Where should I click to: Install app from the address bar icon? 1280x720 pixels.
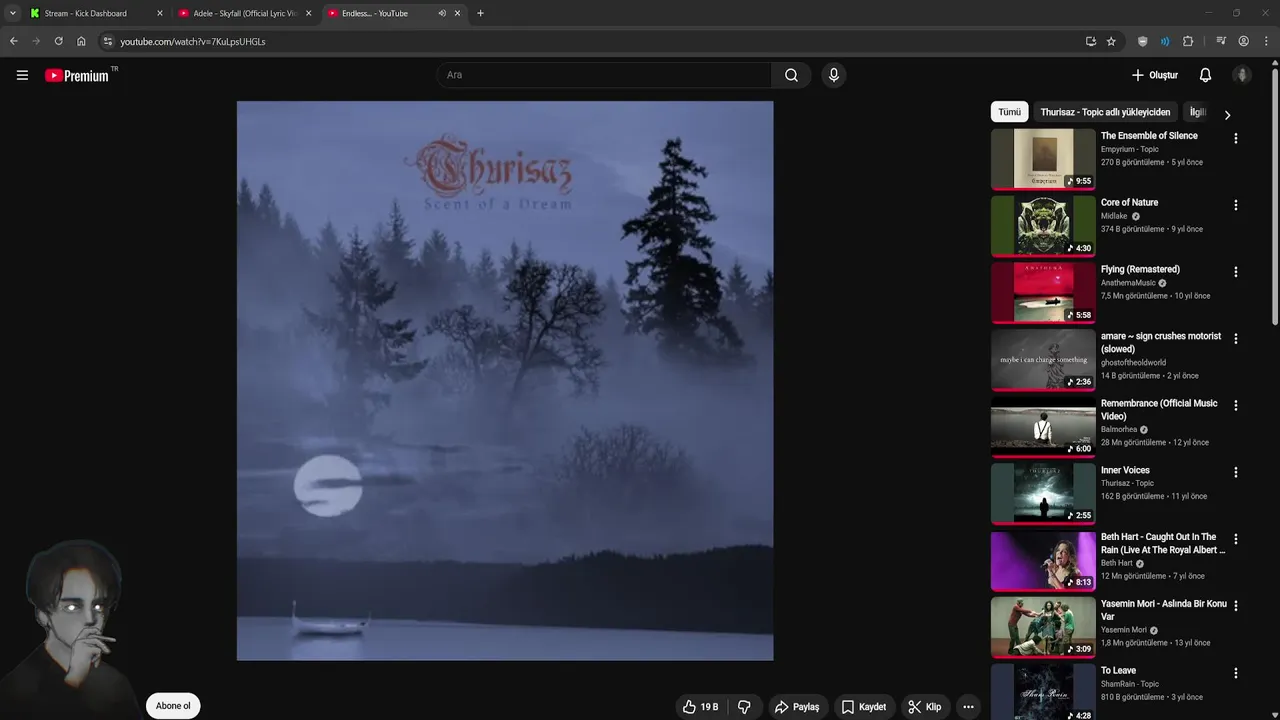1090,41
